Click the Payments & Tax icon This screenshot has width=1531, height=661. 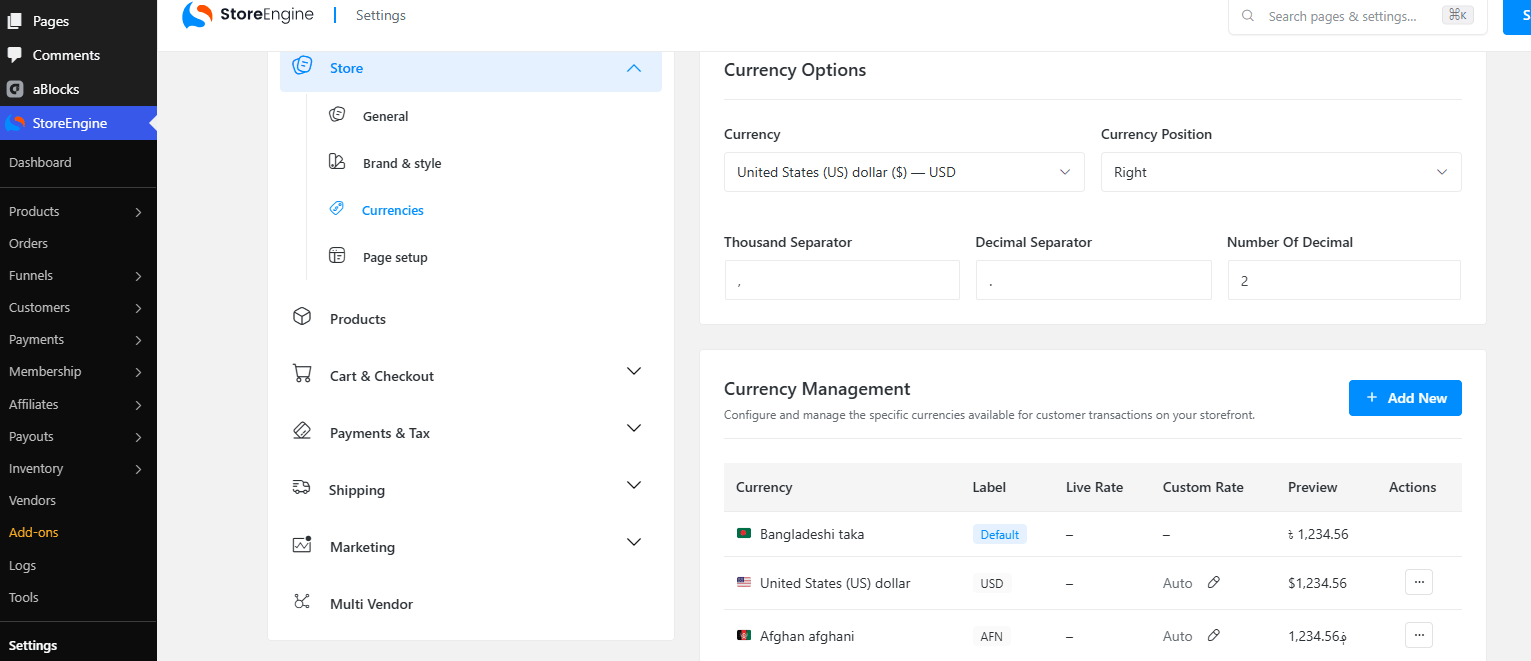(301, 431)
